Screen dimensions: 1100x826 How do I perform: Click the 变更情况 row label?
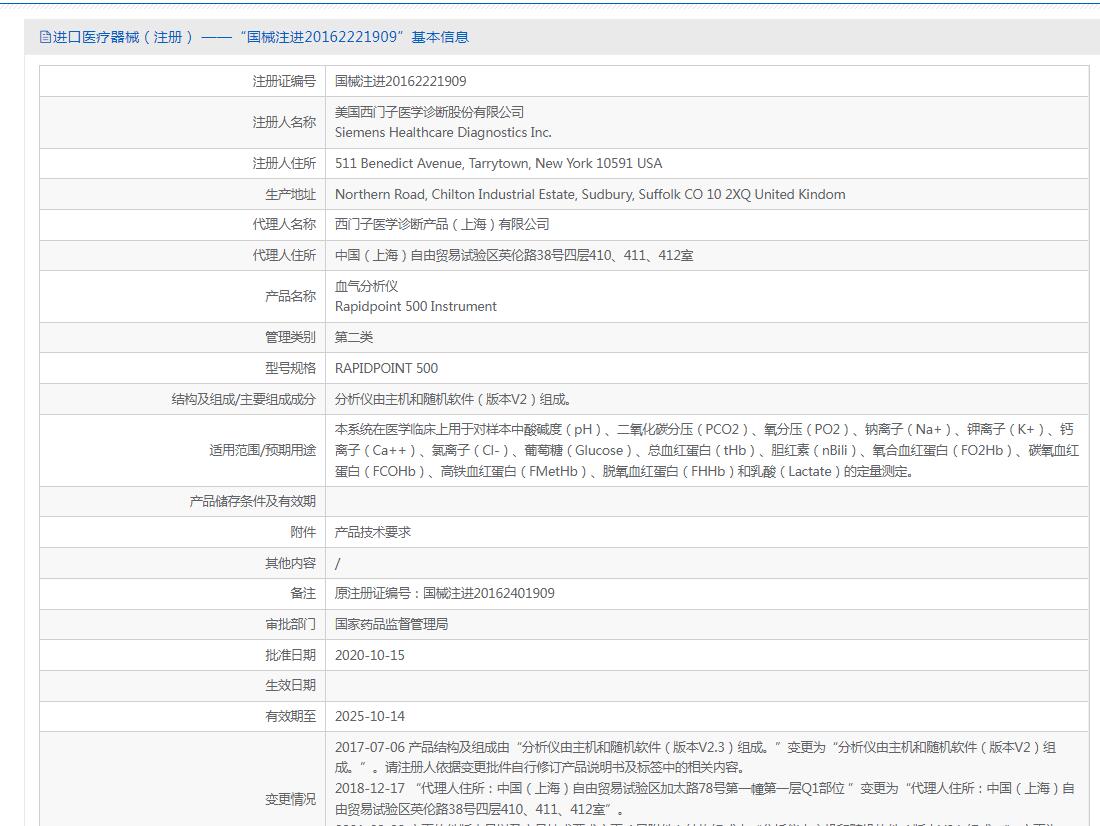(290, 799)
